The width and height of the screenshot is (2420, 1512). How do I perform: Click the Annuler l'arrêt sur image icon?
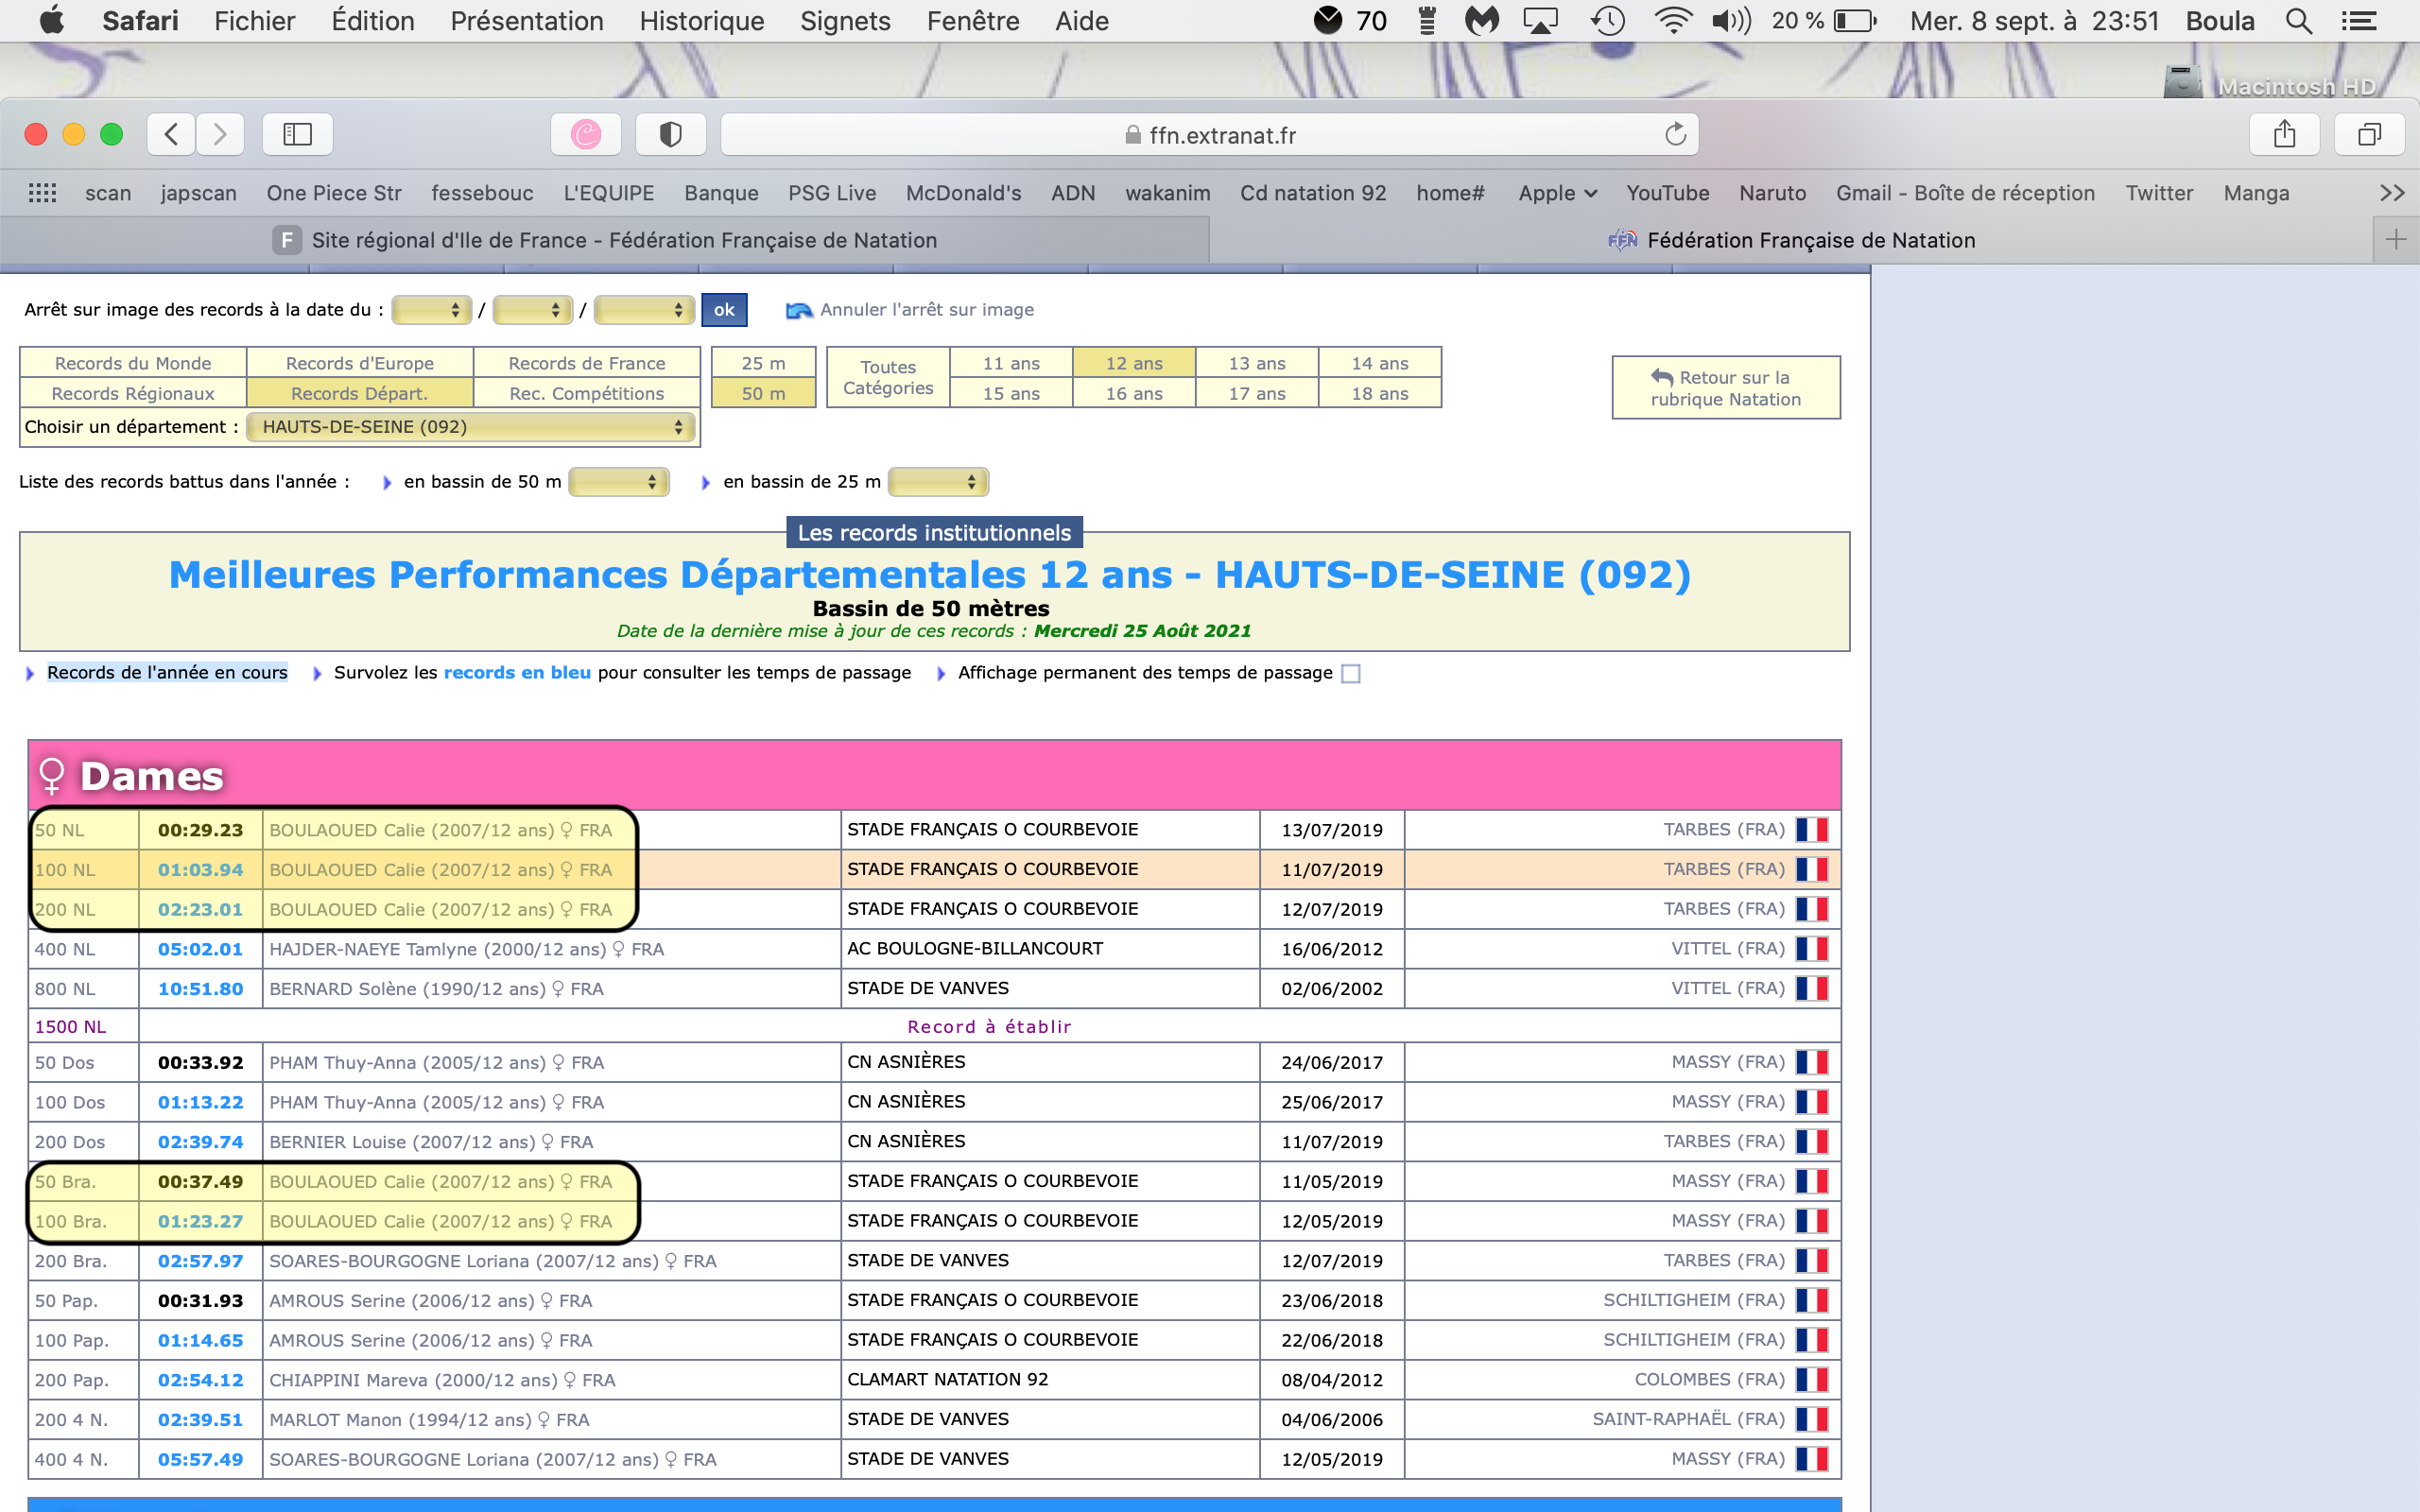pos(799,310)
